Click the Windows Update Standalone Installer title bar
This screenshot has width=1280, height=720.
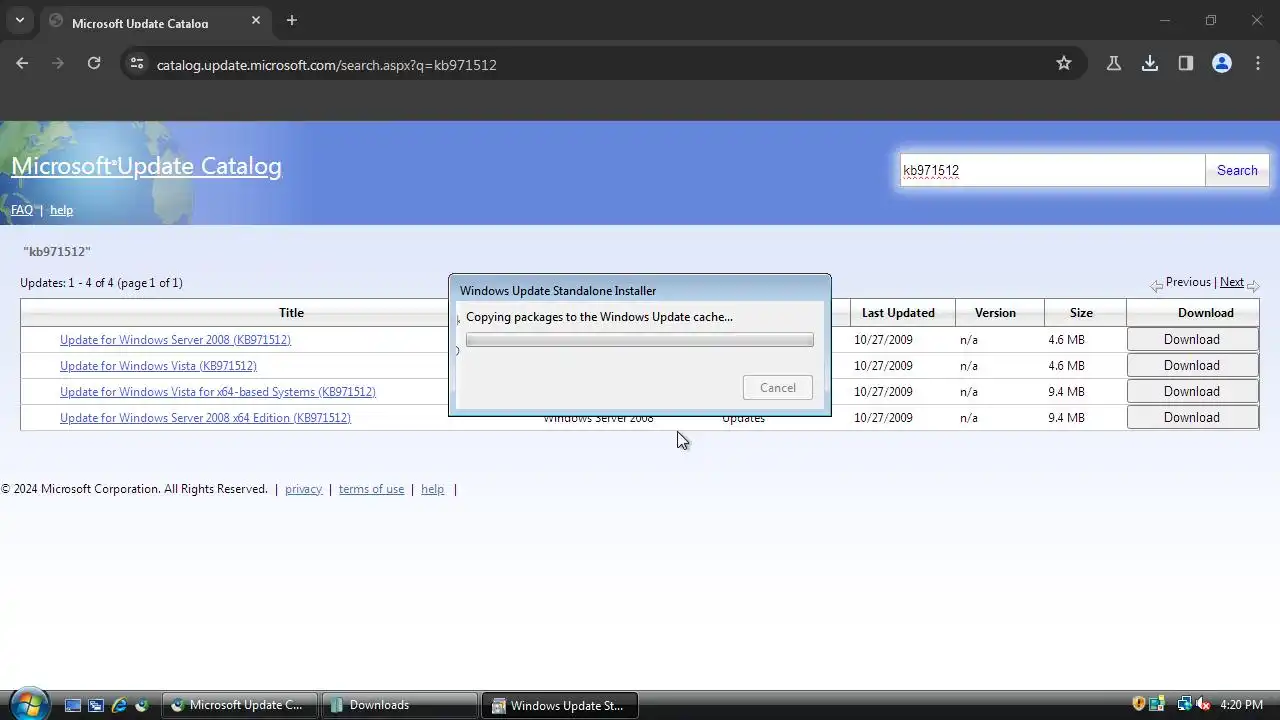pyautogui.click(x=639, y=290)
